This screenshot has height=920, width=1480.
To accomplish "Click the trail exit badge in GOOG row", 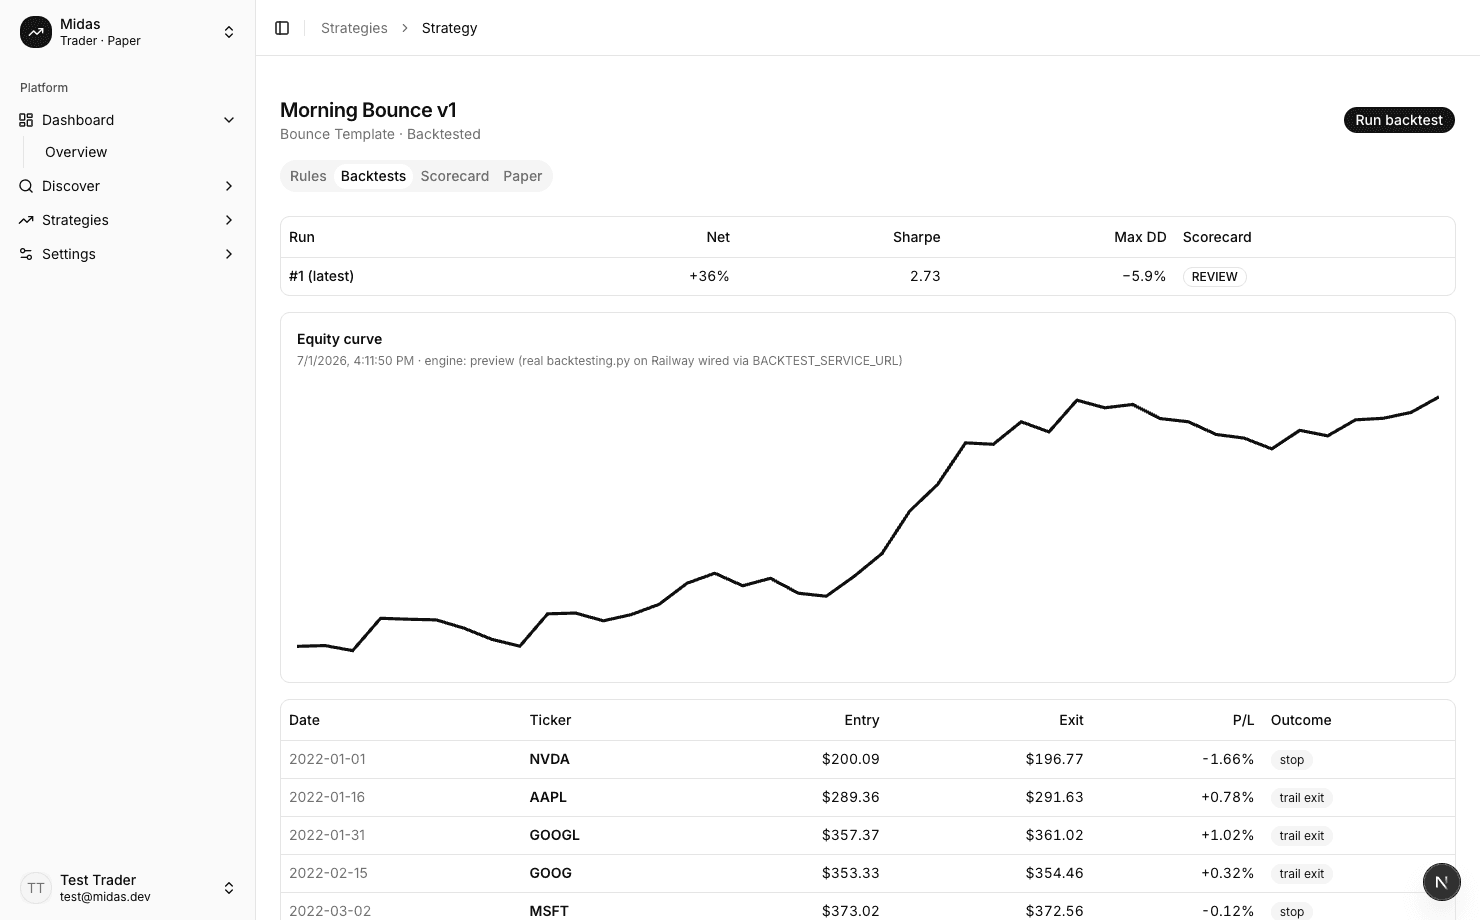I will tap(1302, 874).
